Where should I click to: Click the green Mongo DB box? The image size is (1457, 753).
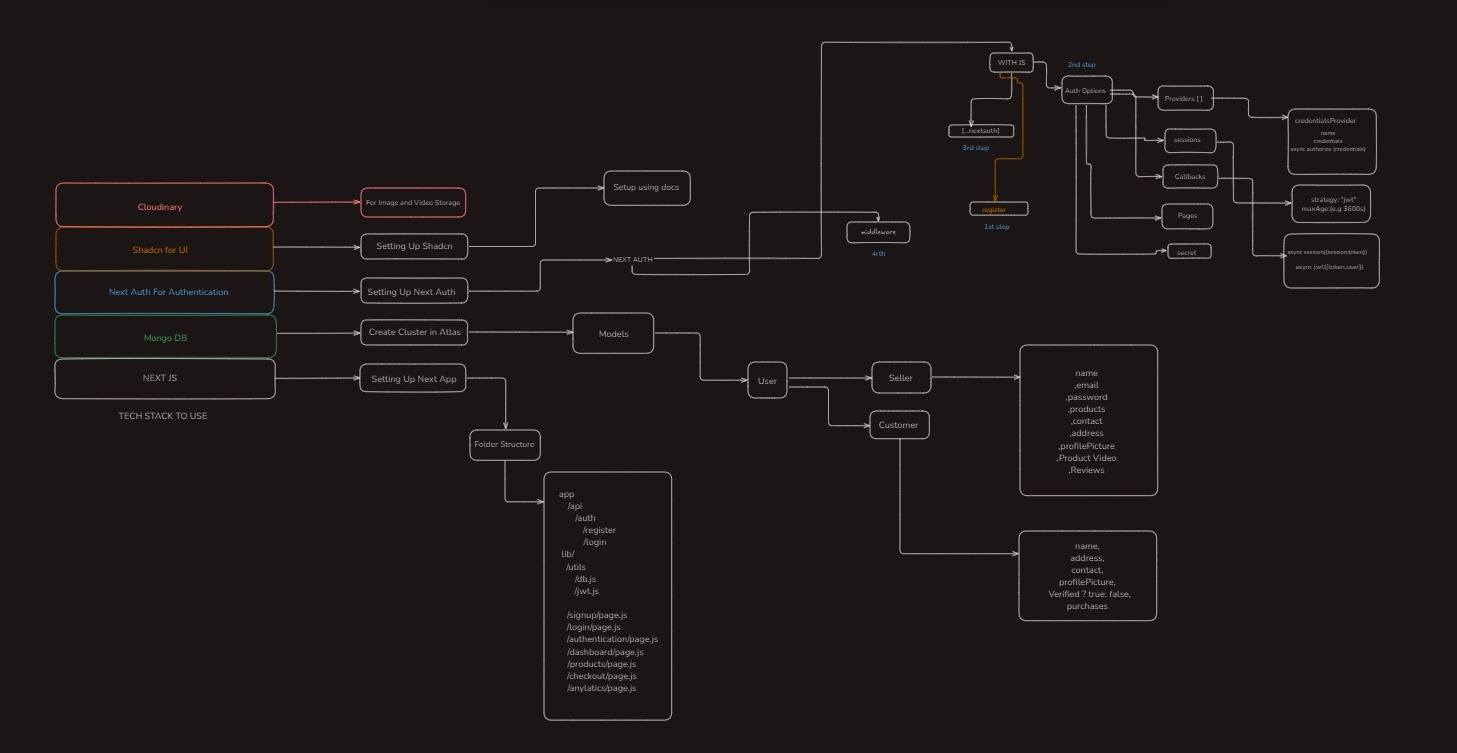coord(164,338)
